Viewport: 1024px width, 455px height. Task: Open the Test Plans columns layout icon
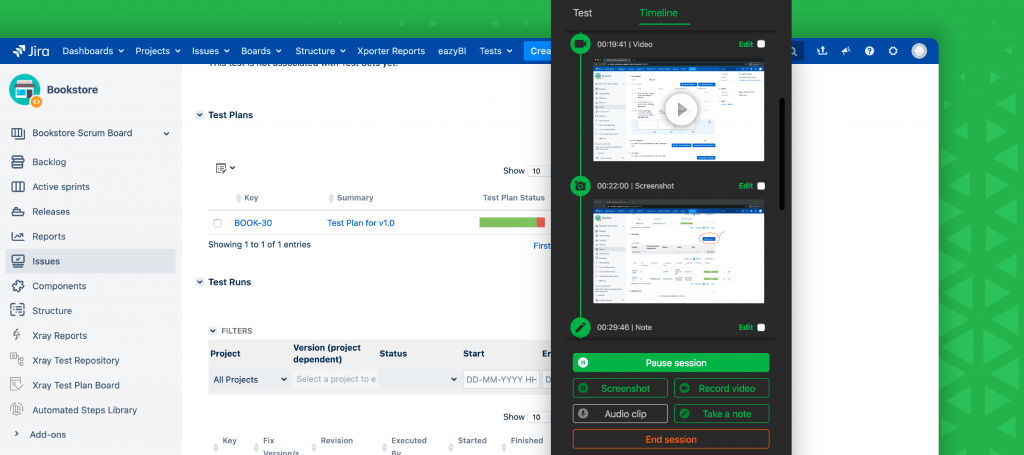pyautogui.click(x=225, y=168)
